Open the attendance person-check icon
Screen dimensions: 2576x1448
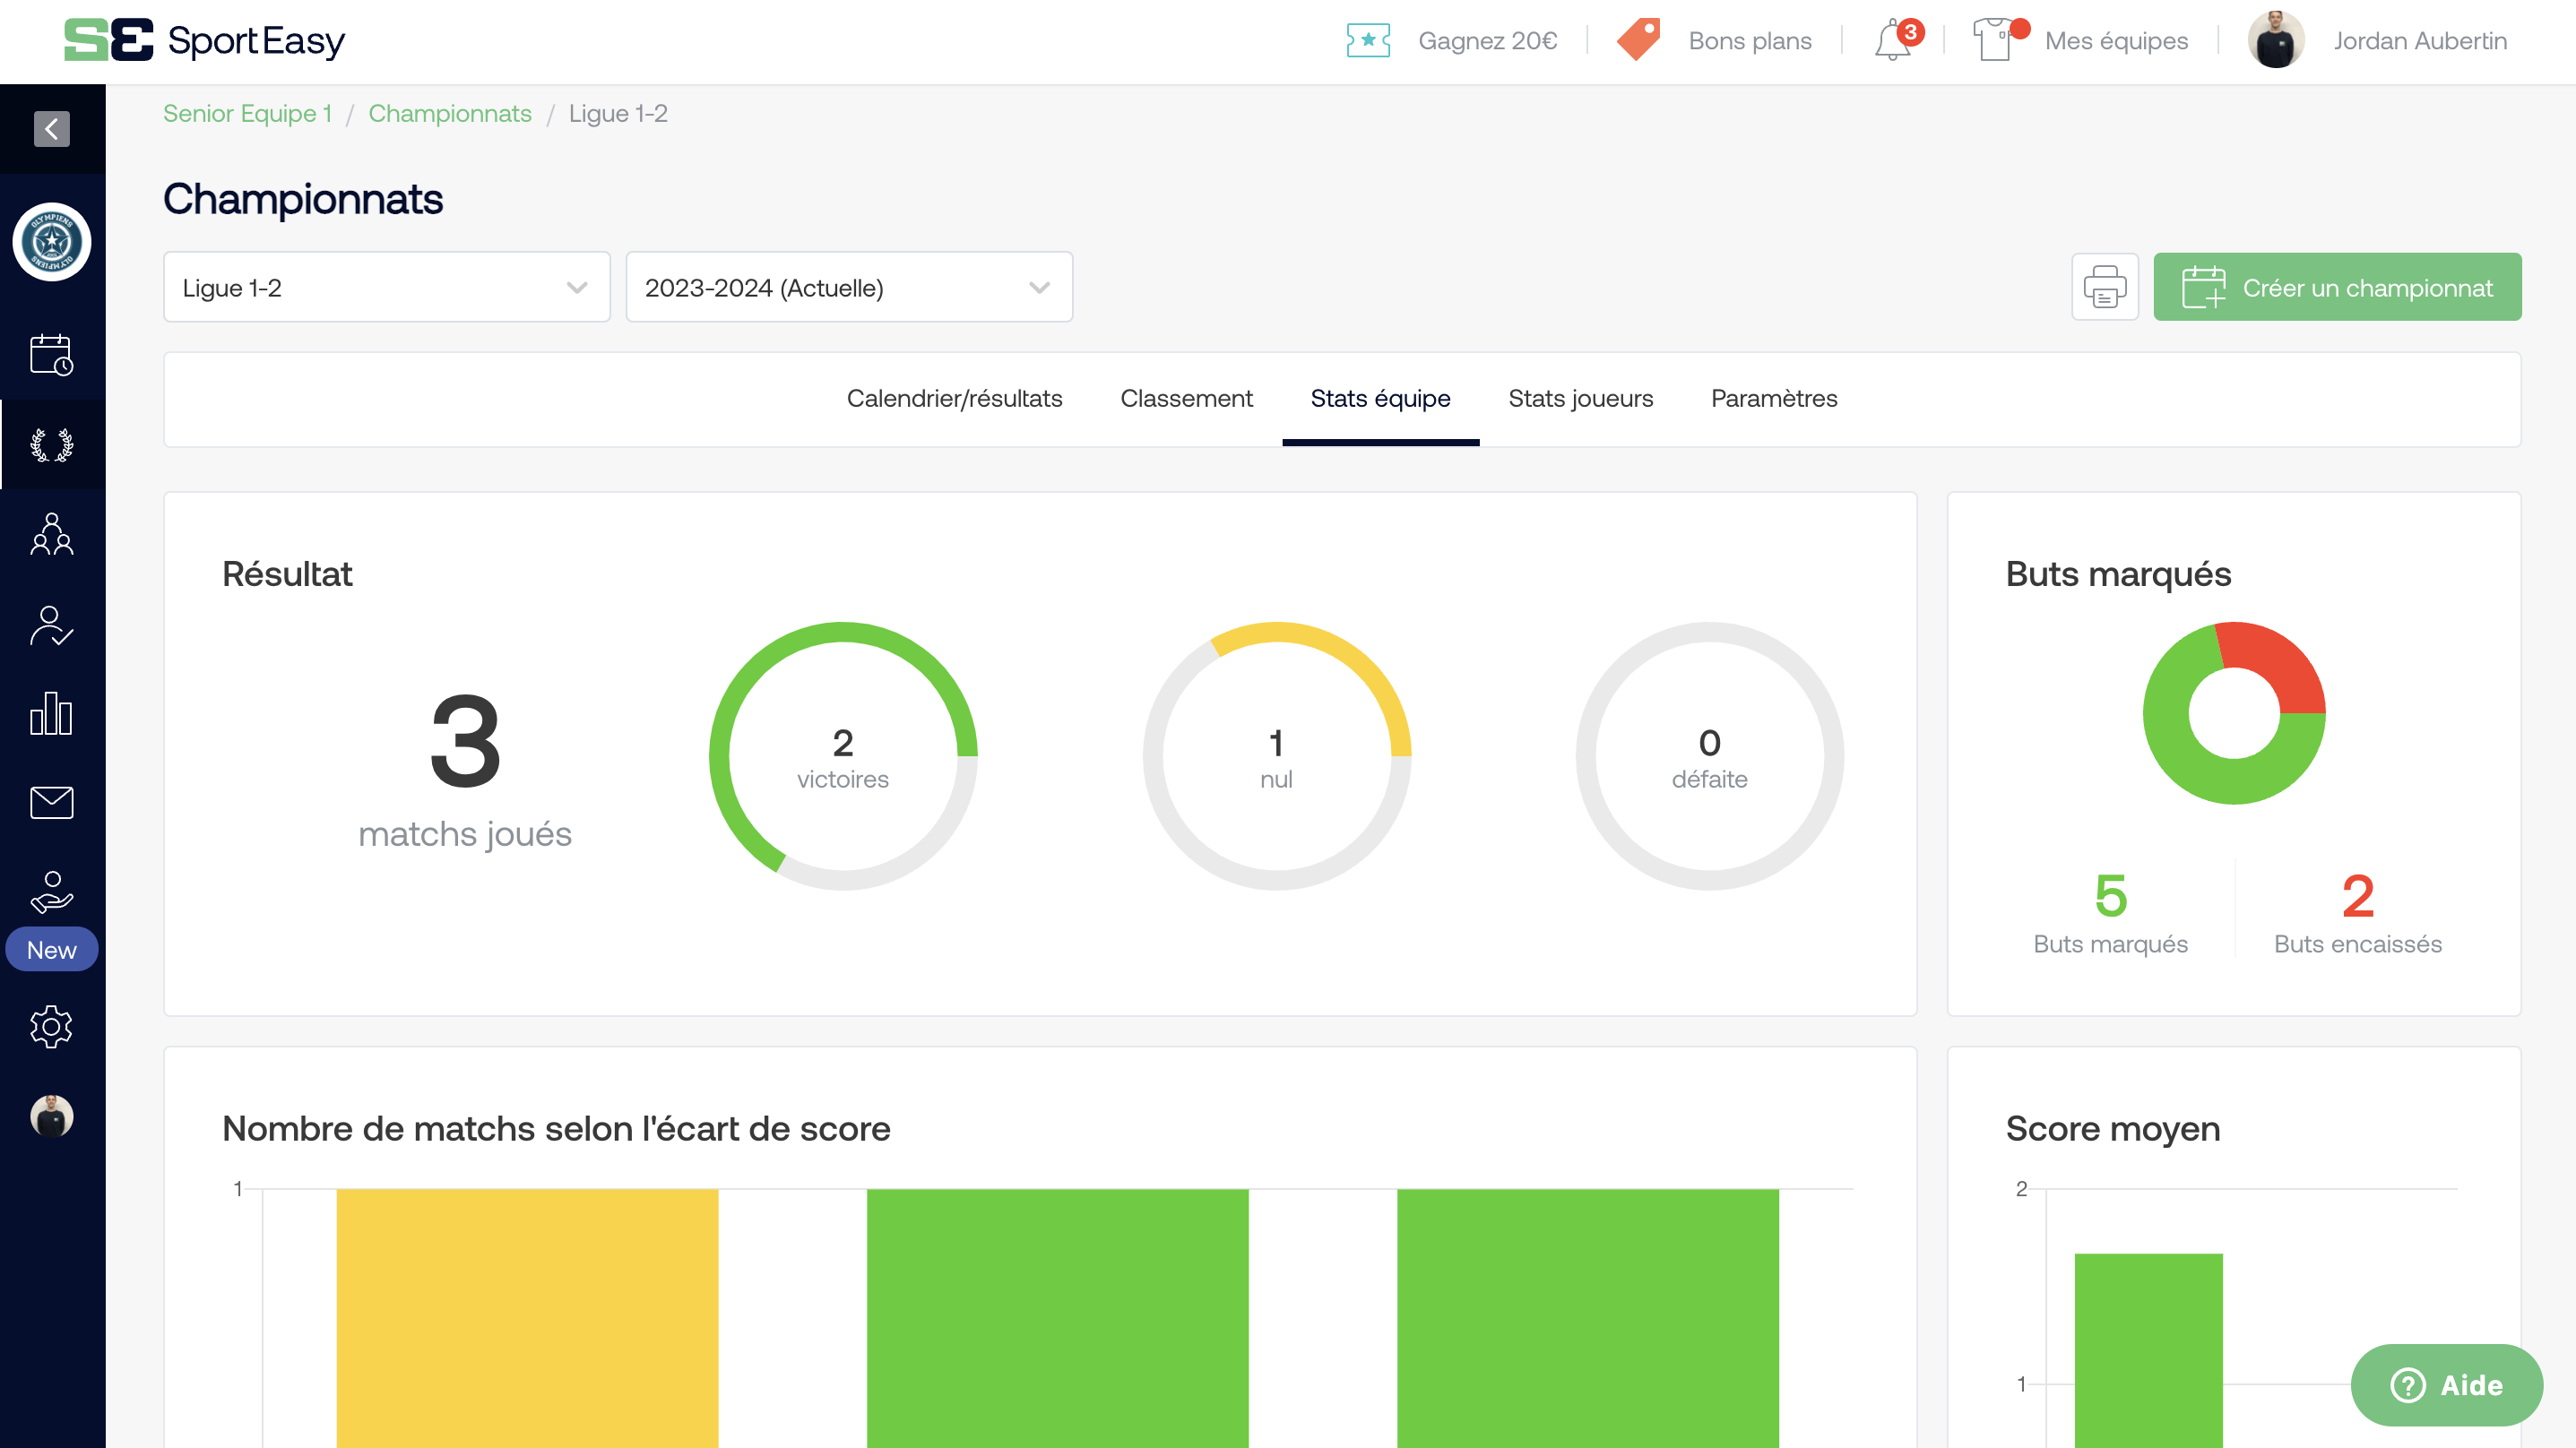52,625
